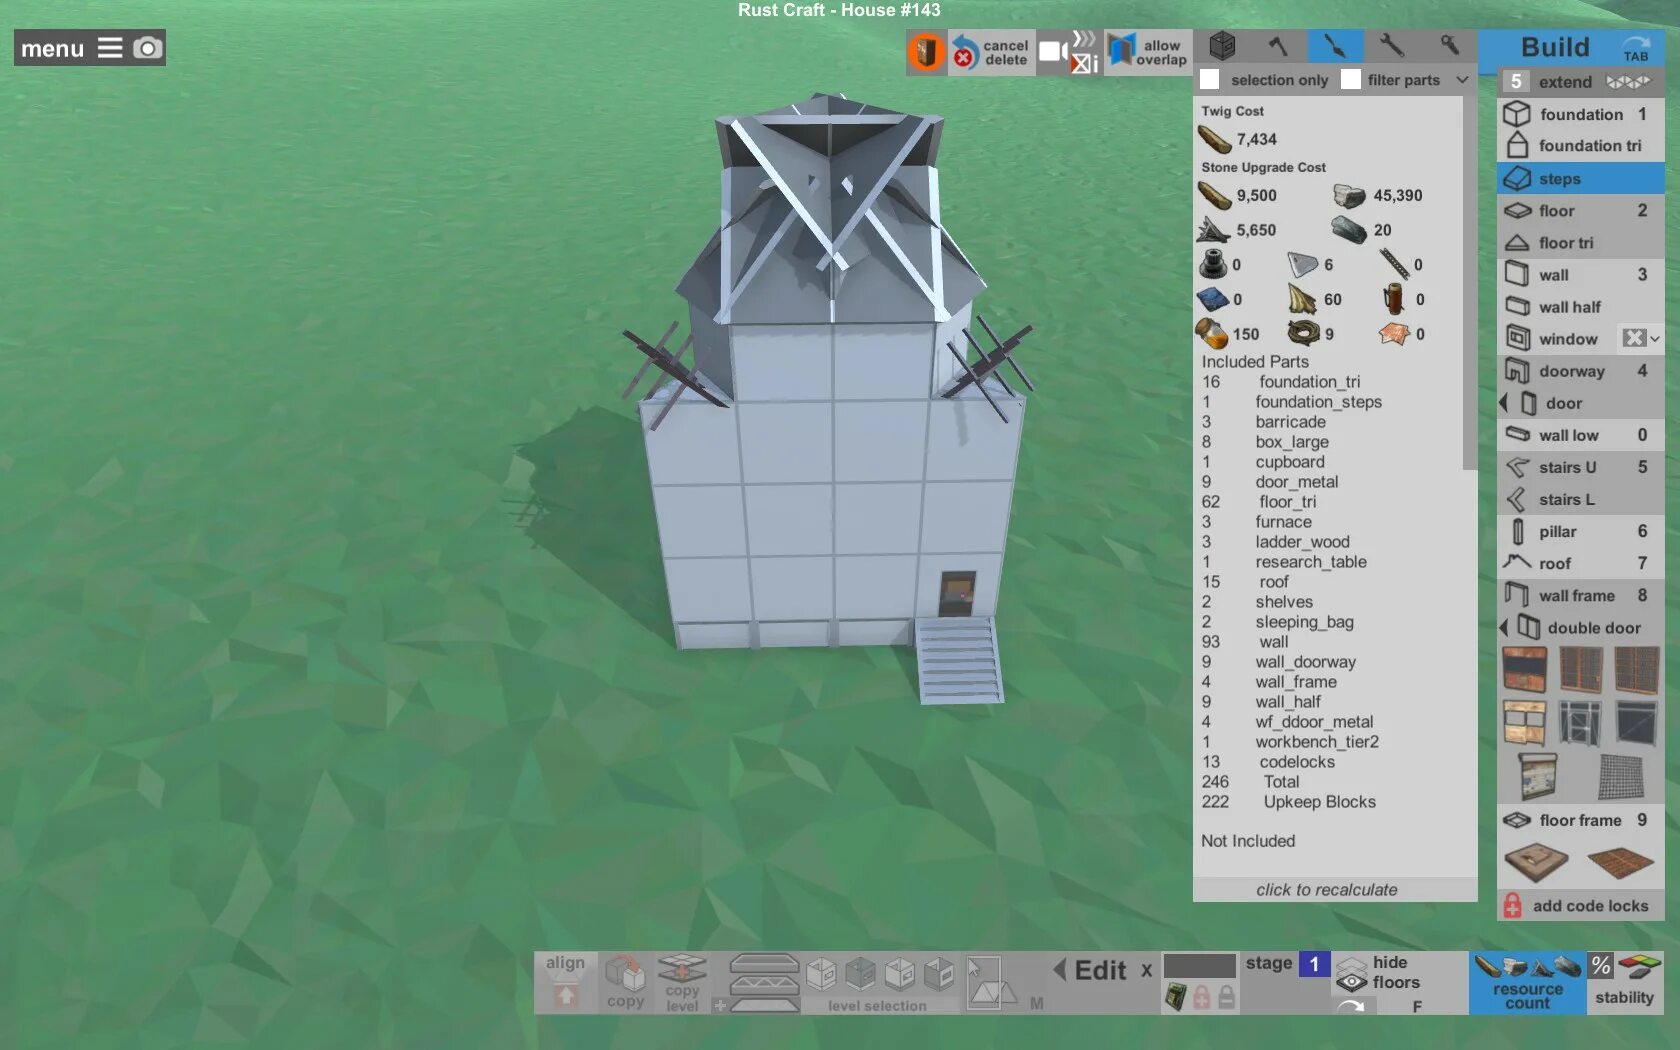
Task: Click the orange door icon in toolbar
Action: point(926,52)
